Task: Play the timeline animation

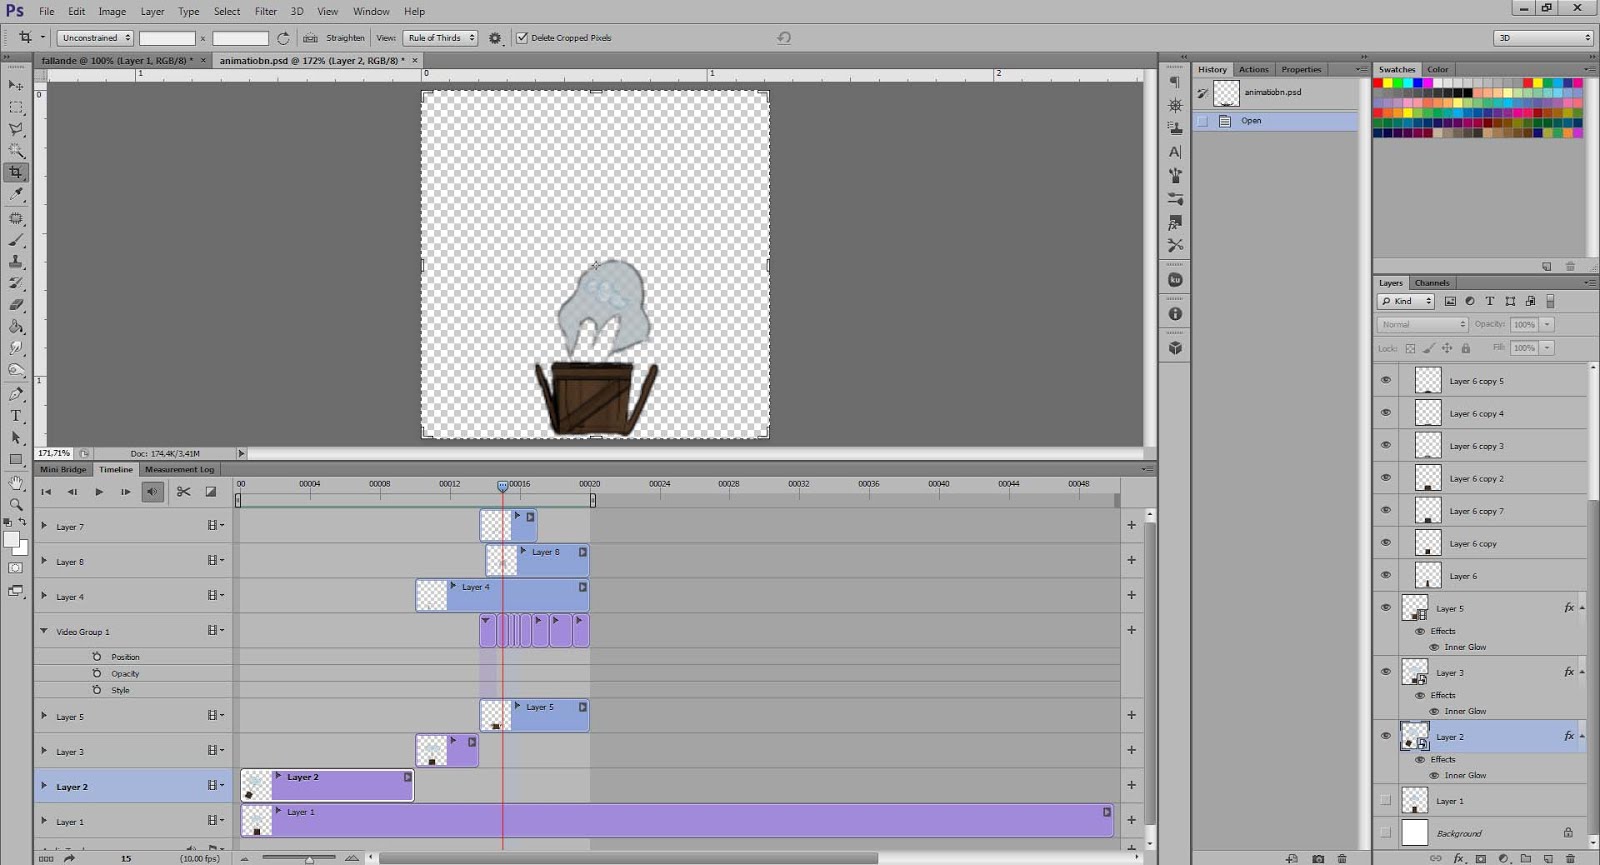Action: [98, 491]
